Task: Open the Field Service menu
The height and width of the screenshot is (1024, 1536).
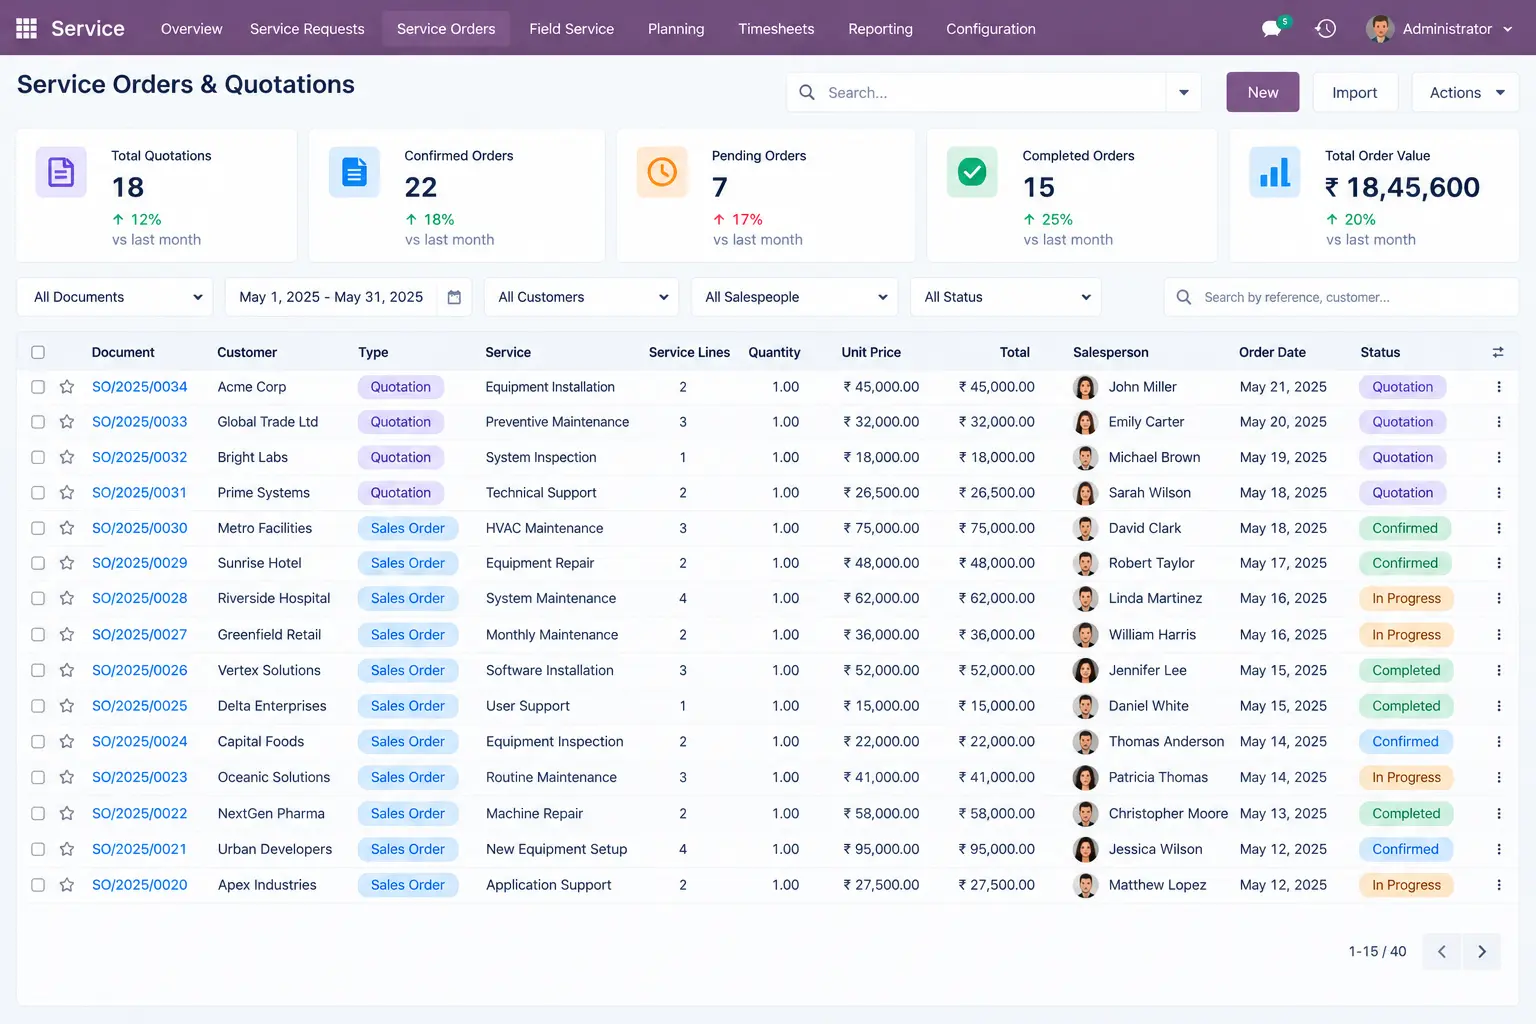Action: 571,29
